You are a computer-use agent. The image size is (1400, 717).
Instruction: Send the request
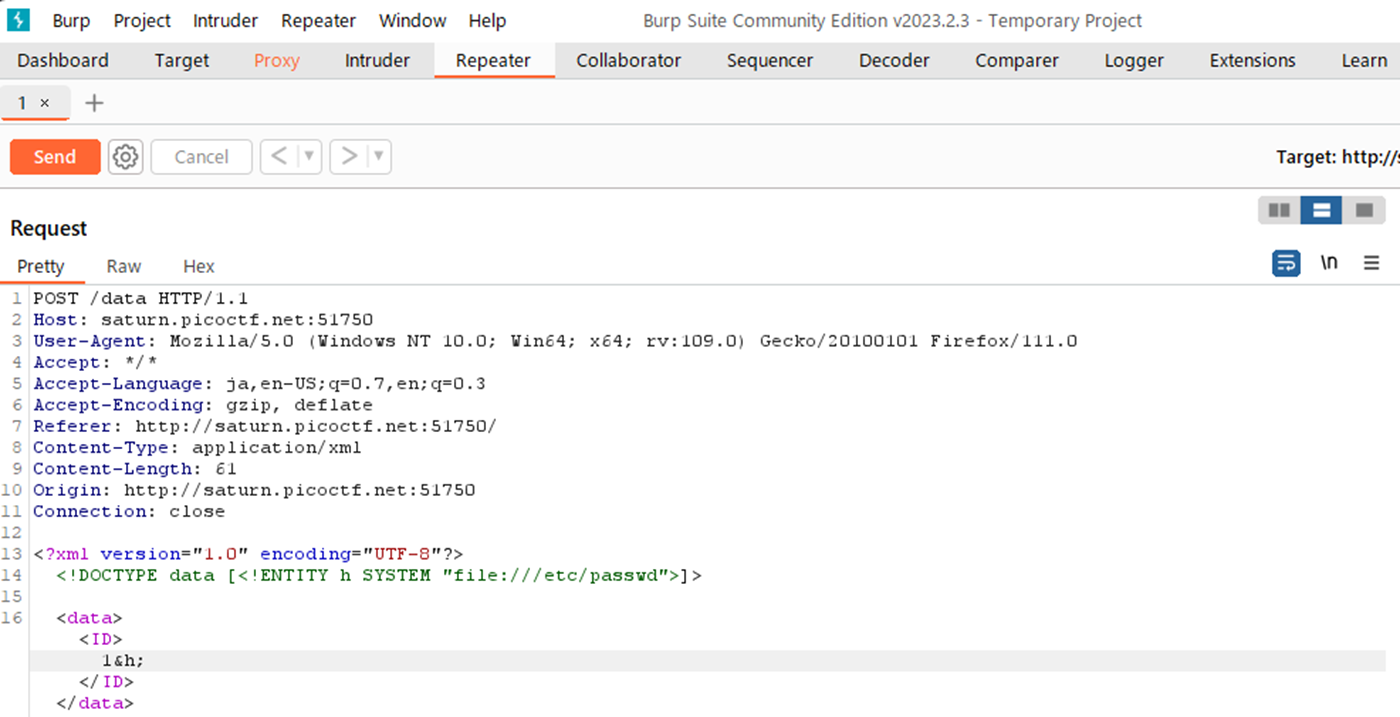[x=55, y=157]
